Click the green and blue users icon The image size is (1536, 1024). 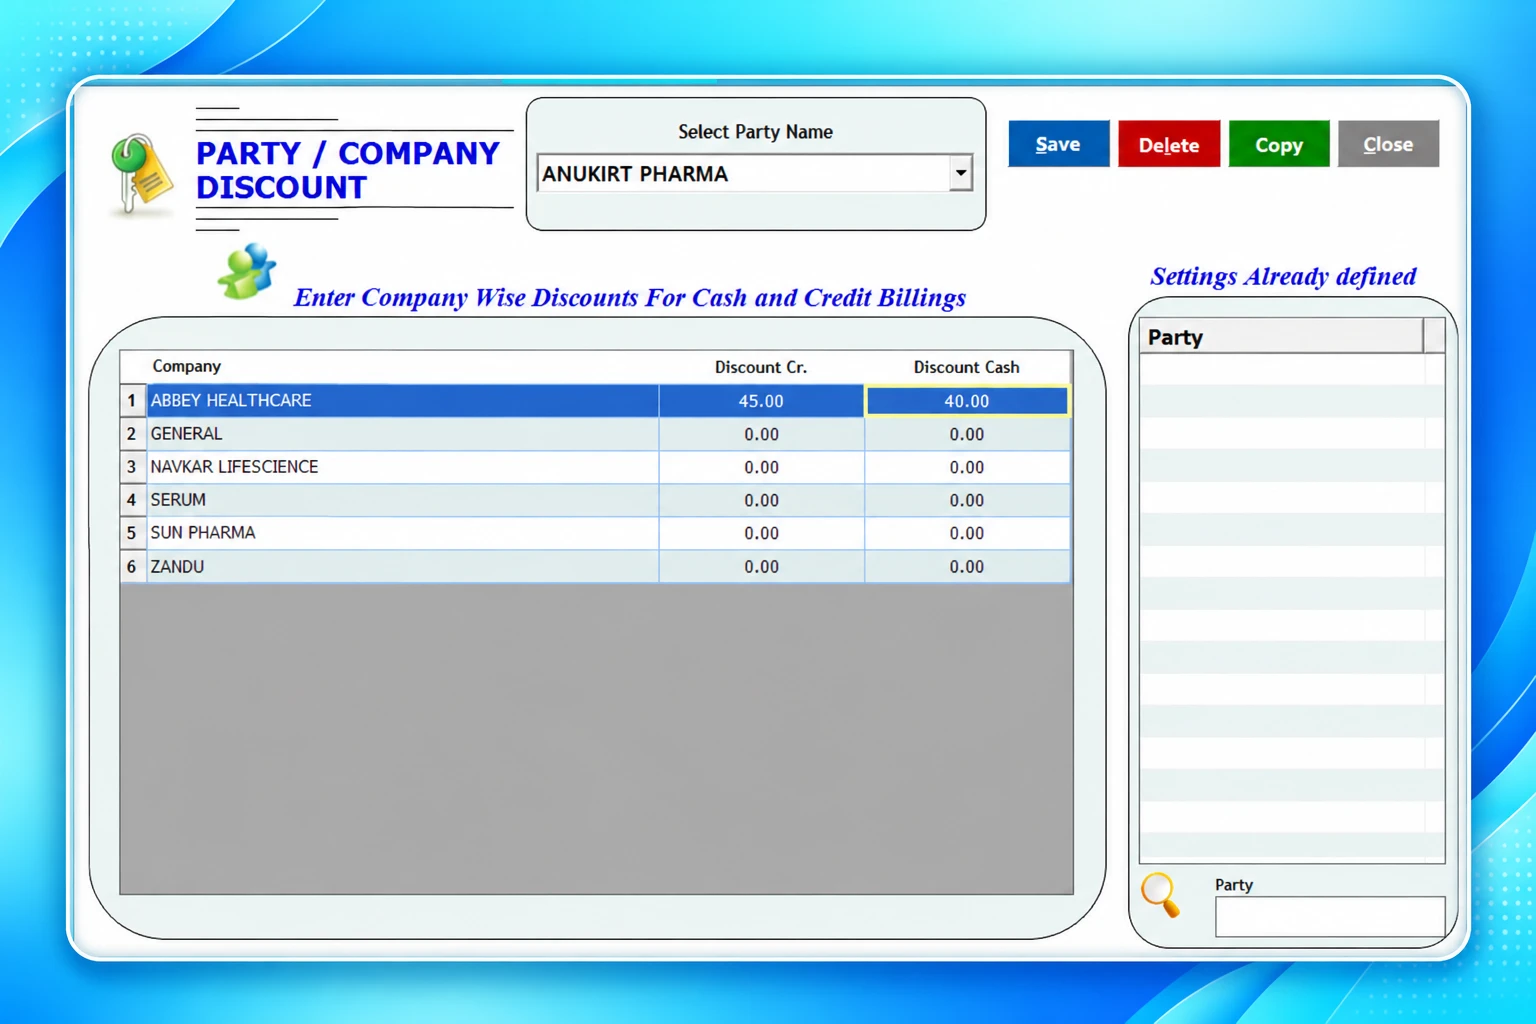coord(246,271)
